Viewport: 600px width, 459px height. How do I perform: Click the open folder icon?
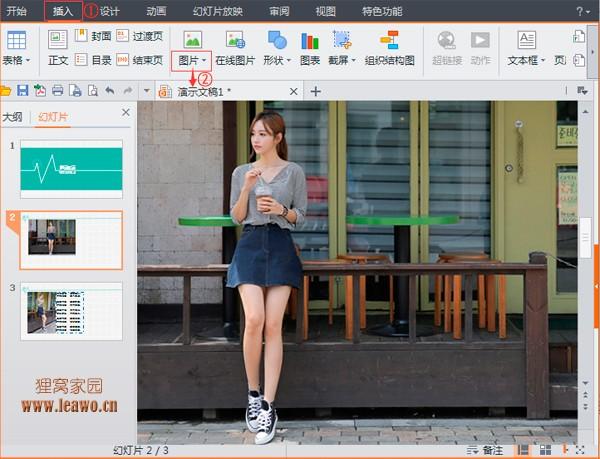[5, 91]
